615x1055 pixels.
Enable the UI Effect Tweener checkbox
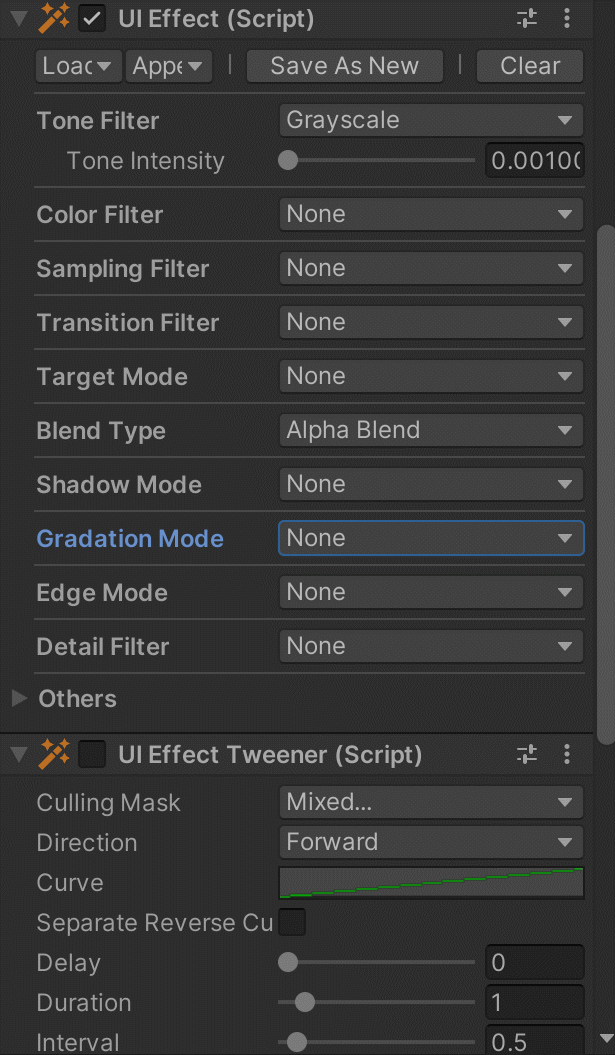(92, 754)
